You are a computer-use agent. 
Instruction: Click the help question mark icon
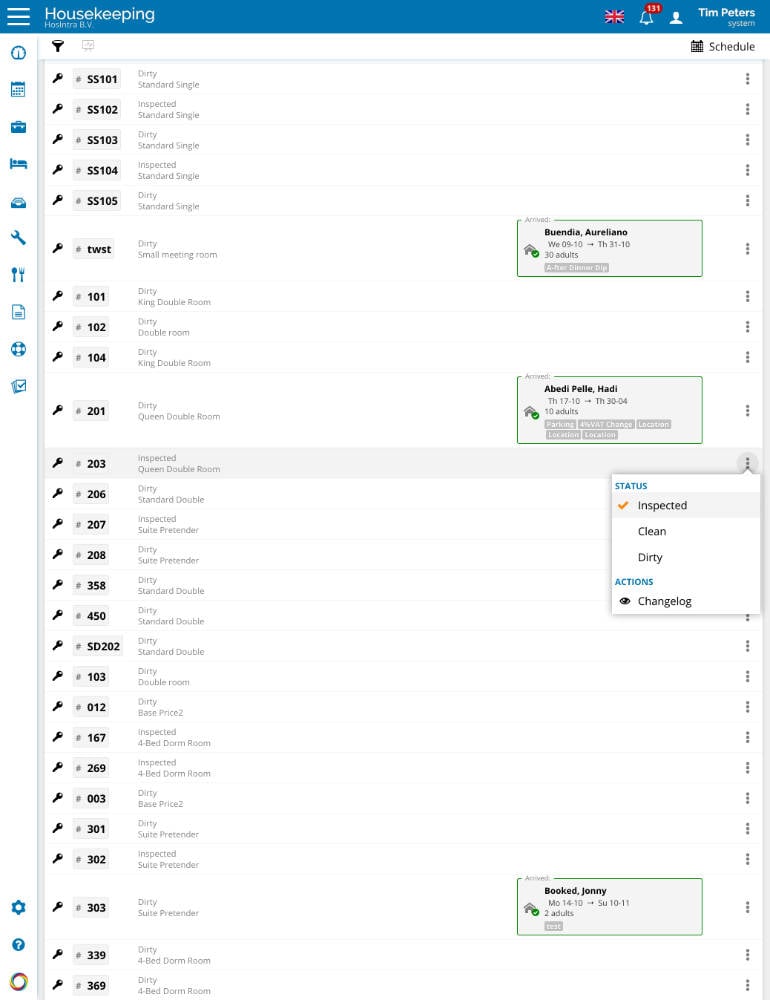pos(18,945)
